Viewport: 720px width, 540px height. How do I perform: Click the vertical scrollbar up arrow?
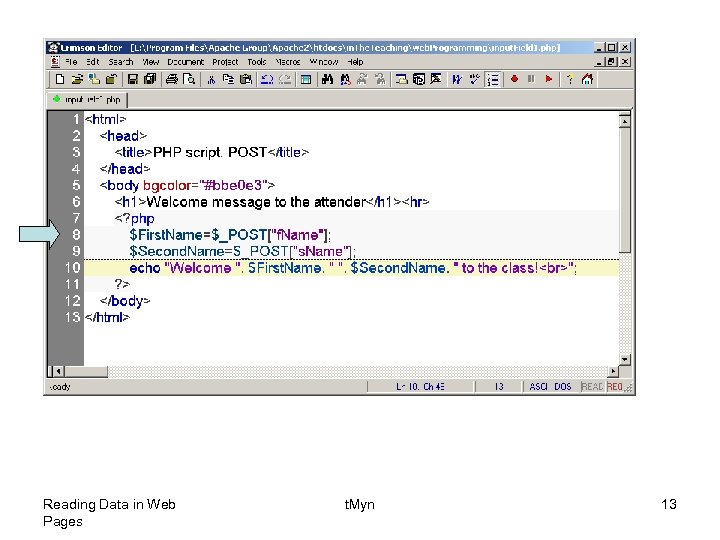click(x=624, y=121)
